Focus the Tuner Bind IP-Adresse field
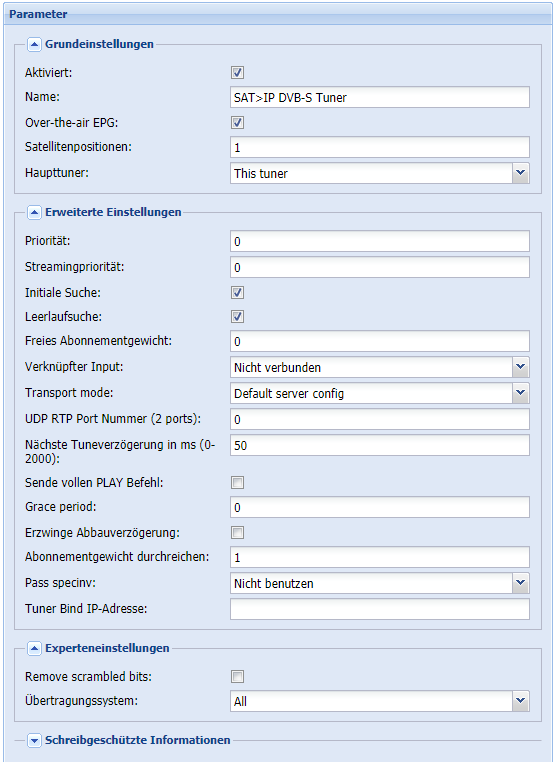557x762 pixels. pyautogui.click(x=380, y=609)
